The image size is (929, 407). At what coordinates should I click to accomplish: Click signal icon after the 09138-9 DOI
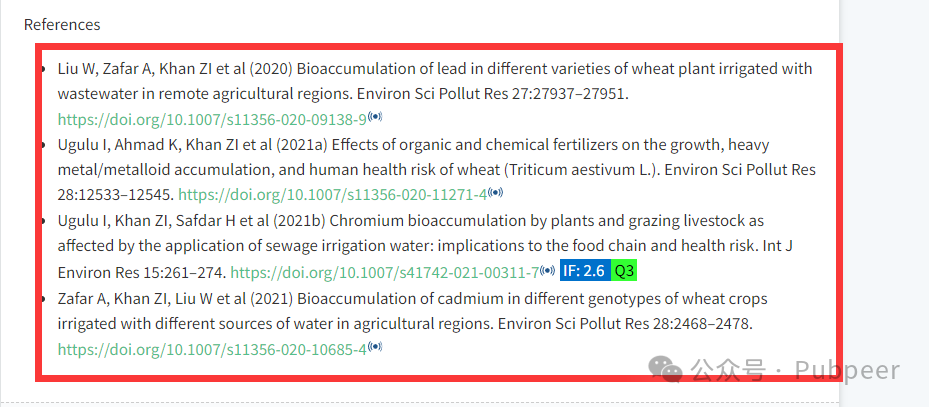pyautogui.click(x=375, y=117)
